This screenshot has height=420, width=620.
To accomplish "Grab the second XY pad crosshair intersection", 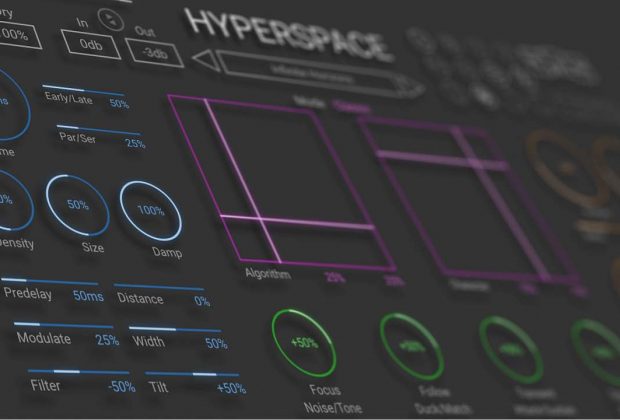I will coord(476,162).
